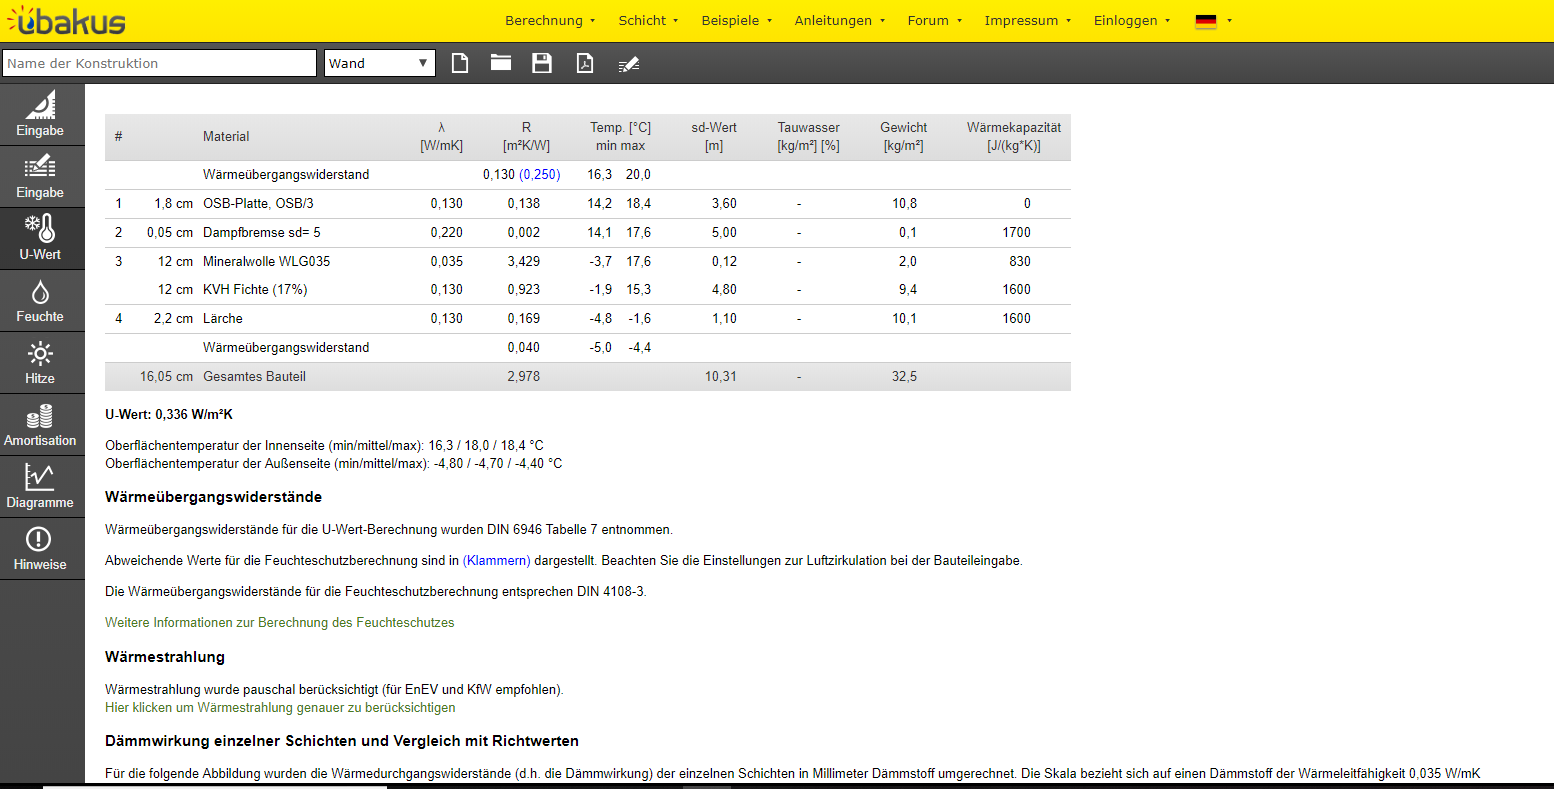The width and height of the screenshot is (1554, 789).
Task: Click link to calculate Wärmestrahlung more precisely
Action: [x=279, y=707]
